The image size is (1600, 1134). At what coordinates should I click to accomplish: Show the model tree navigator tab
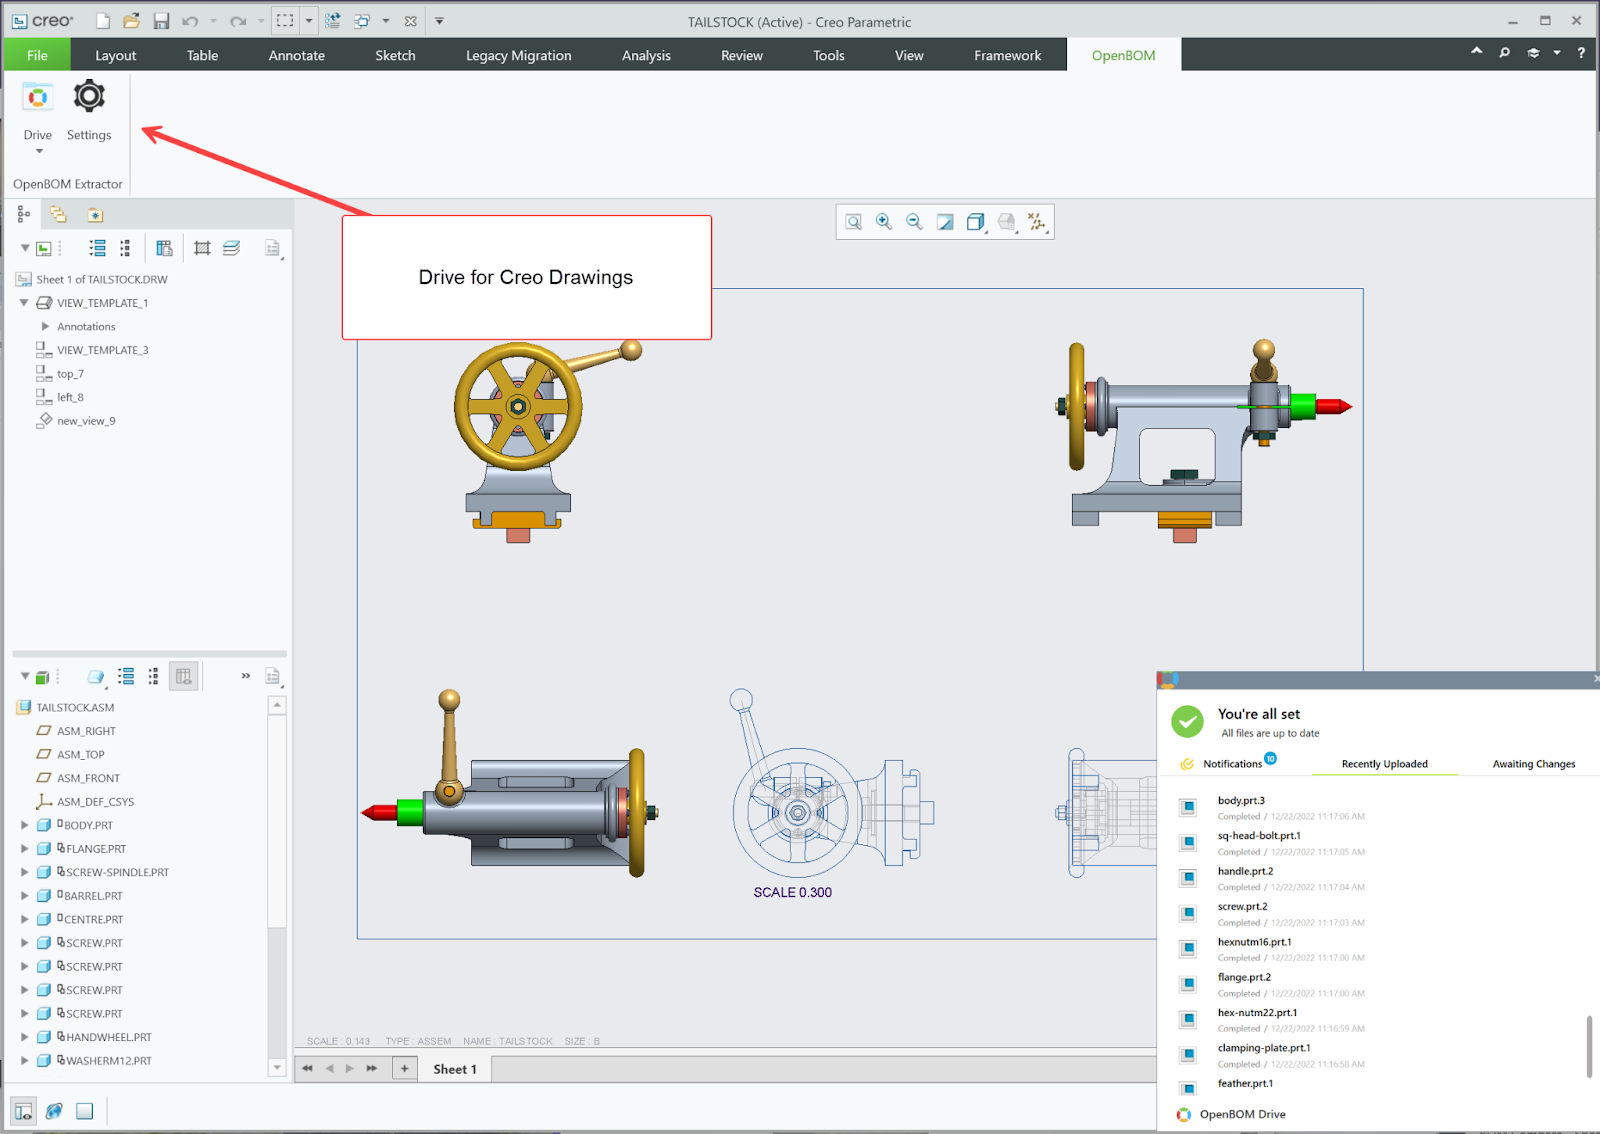click(24, 214)
